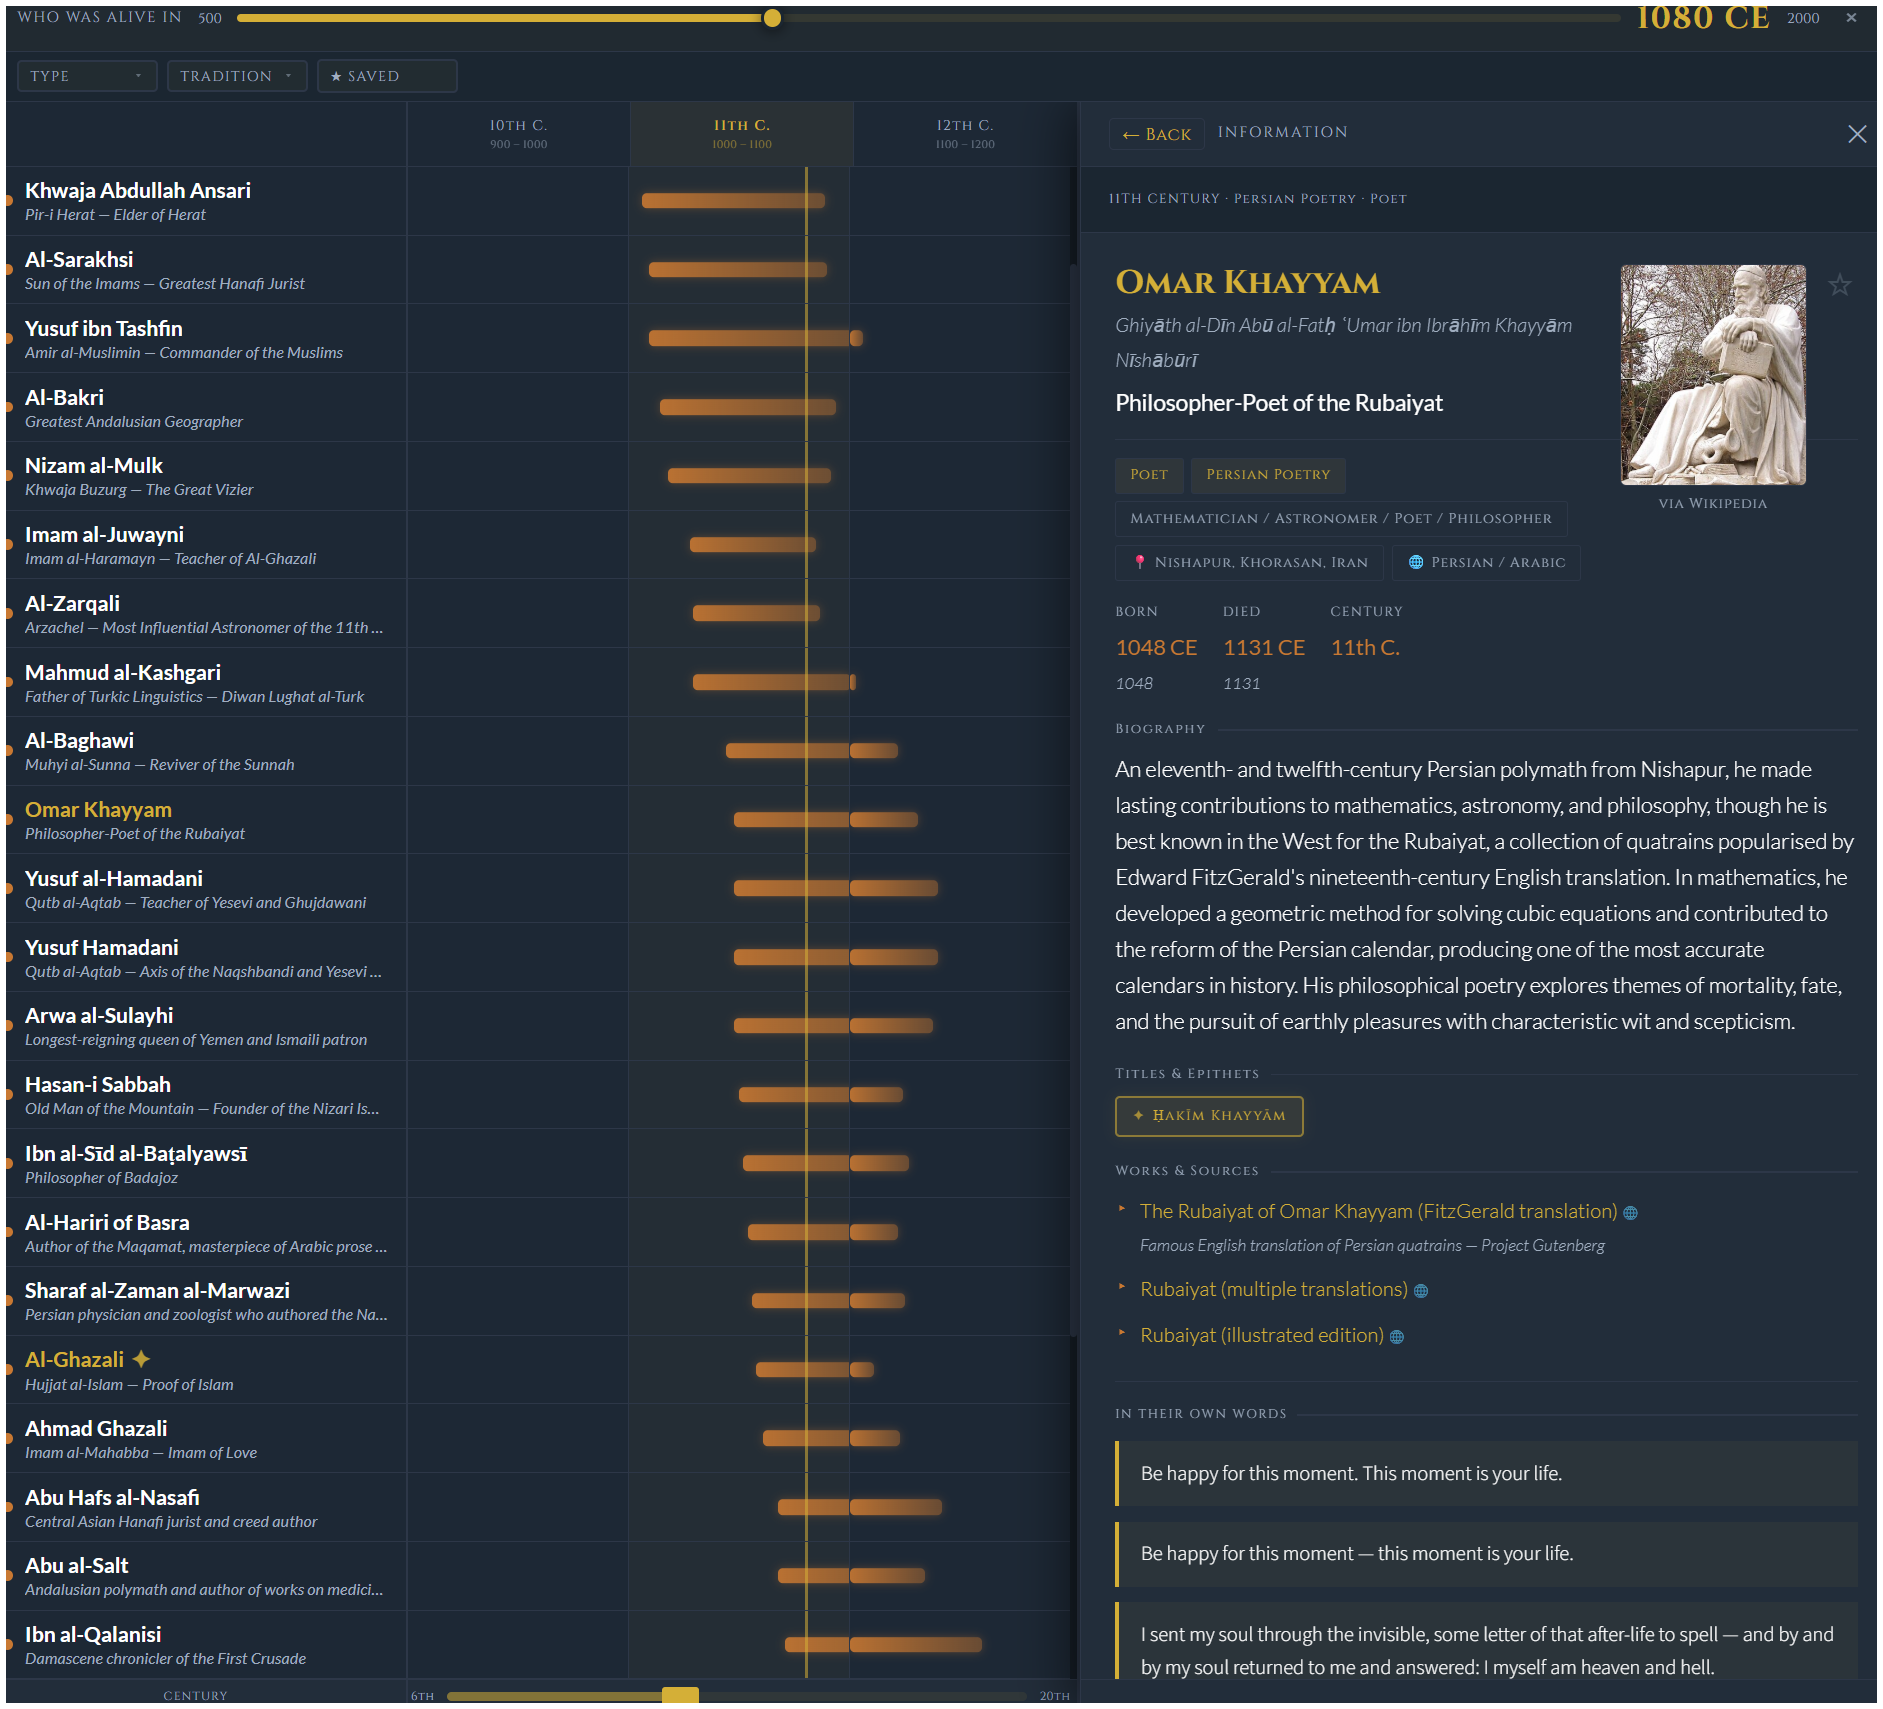Click the Omar Khayyam statue thumbnail
The width and height of the screenshot is (1883, 1709).
click(1711, 377)
